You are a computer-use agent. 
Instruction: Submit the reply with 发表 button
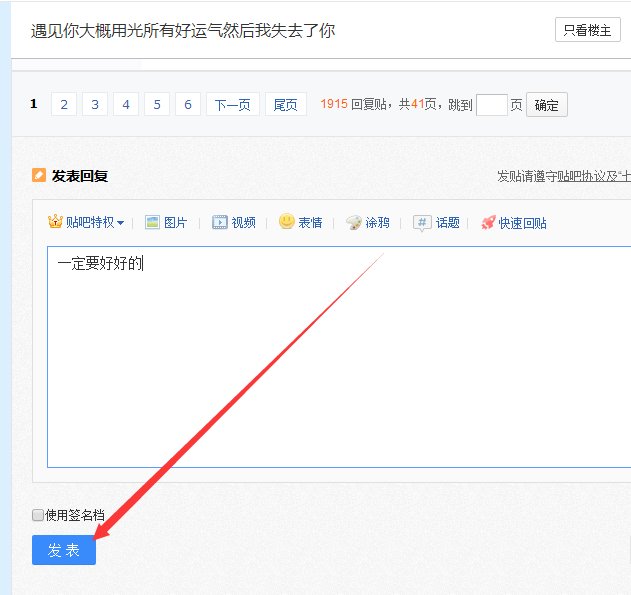(x=64, y=550)
